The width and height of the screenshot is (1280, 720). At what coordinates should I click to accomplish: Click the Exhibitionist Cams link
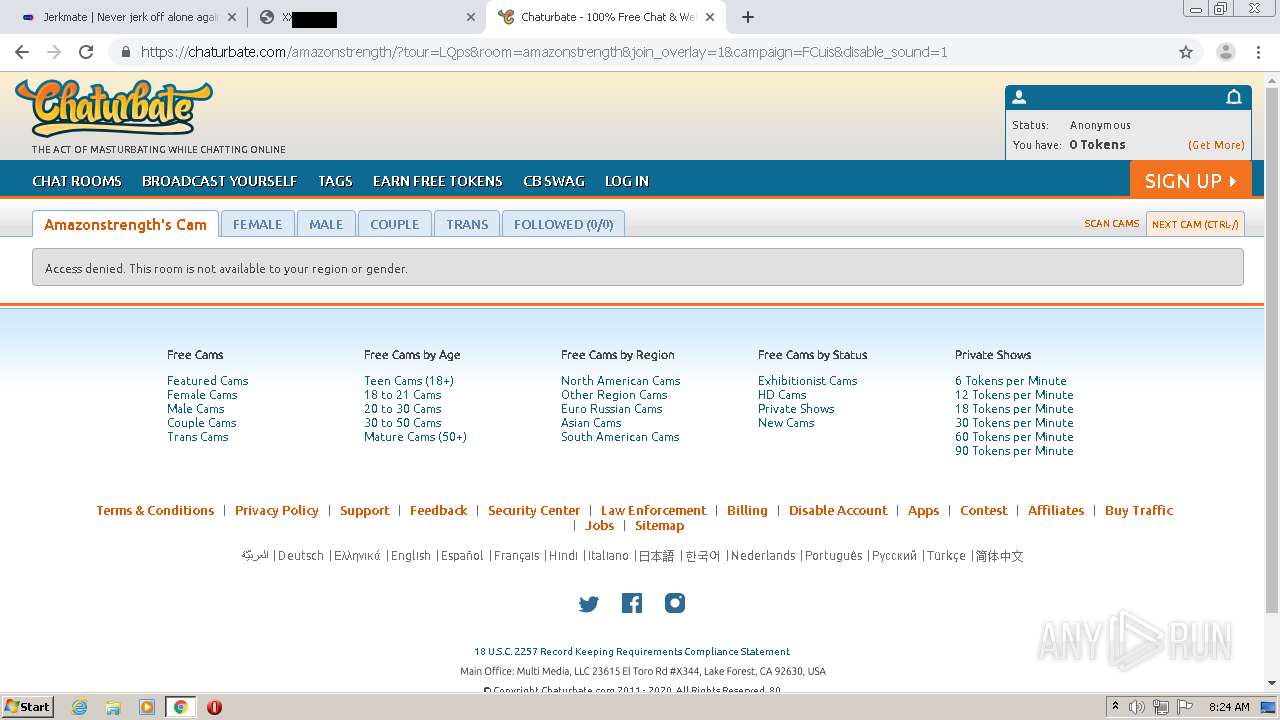808,381
